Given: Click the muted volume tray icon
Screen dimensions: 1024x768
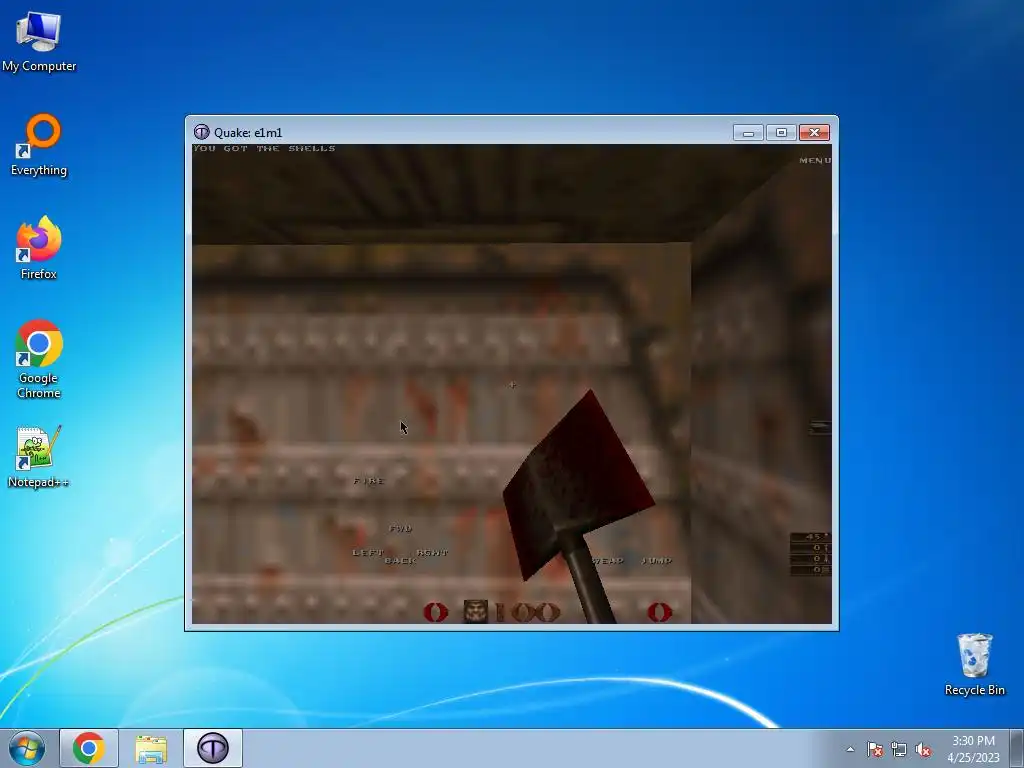Looking at the screenshot, I should (x=923, y=750).
